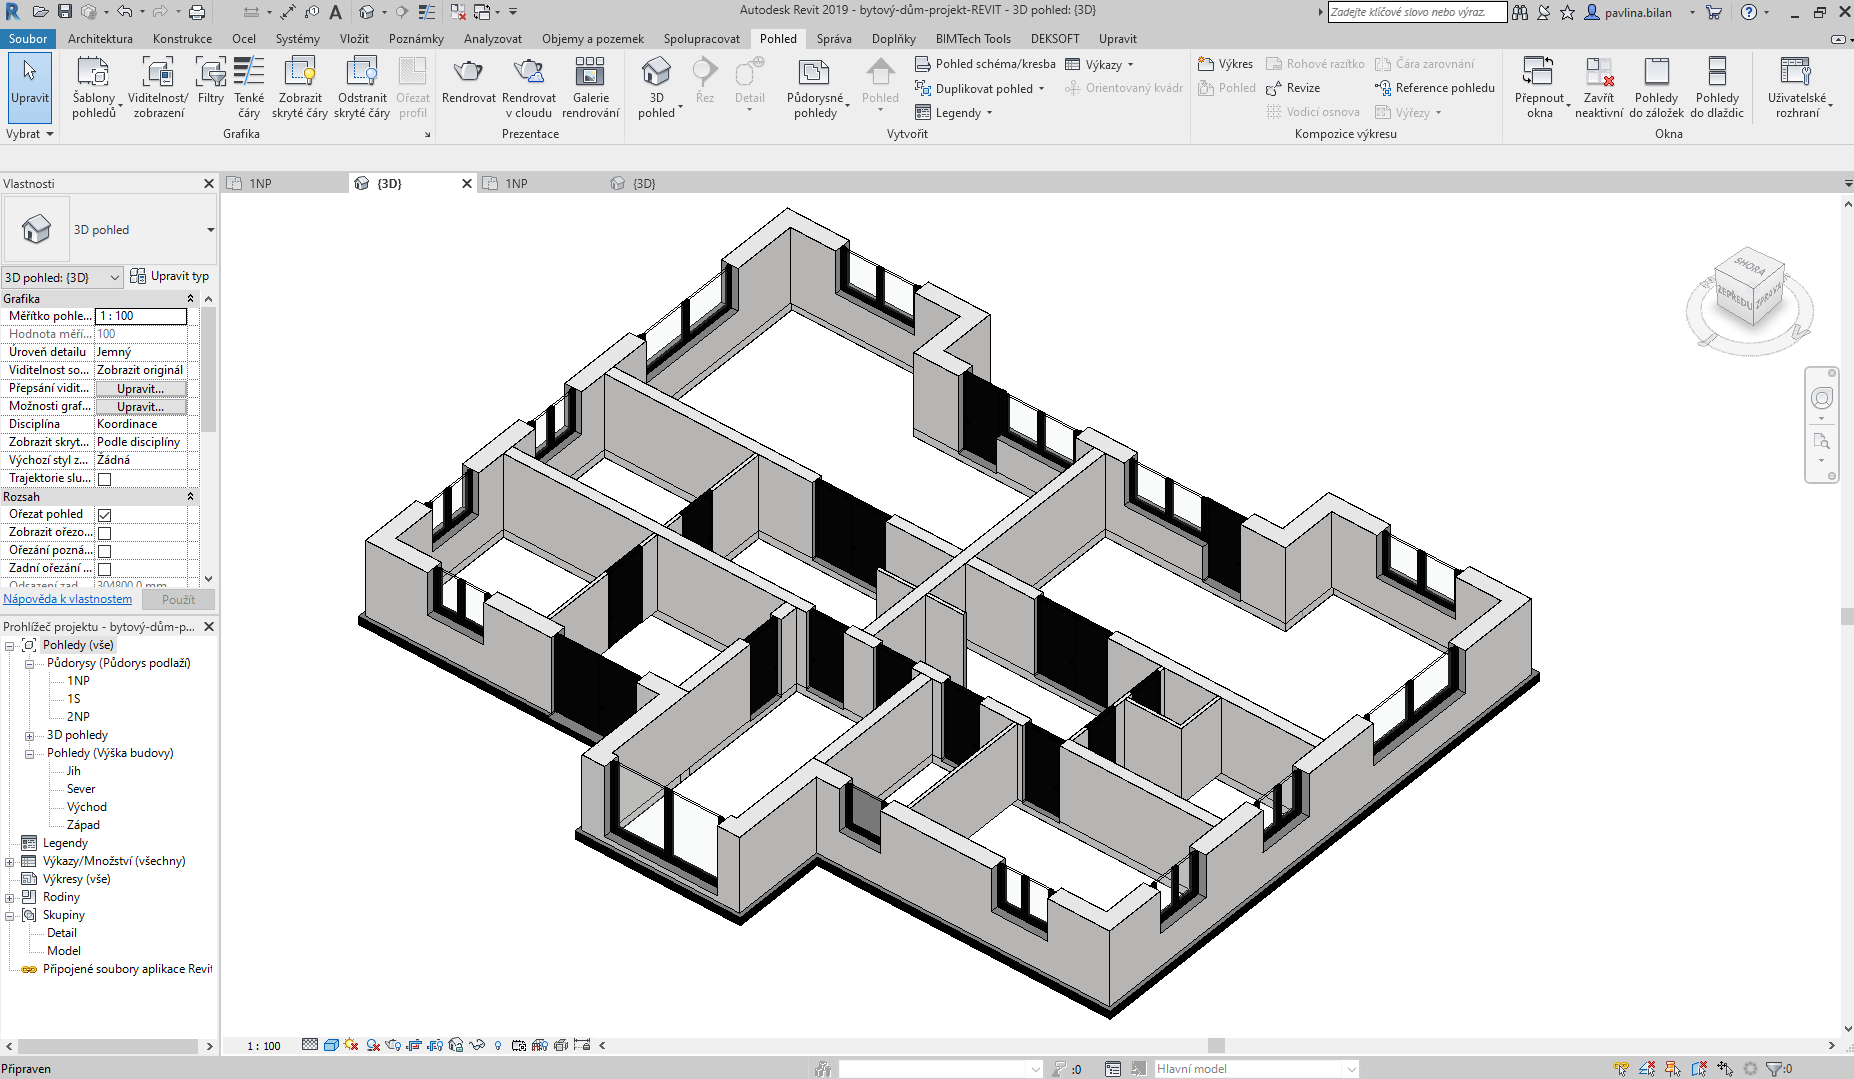Click Upravit button for Přepsání viditelnosti
The height and width of the screenshot is (1079, 1854).
(141, 389)
